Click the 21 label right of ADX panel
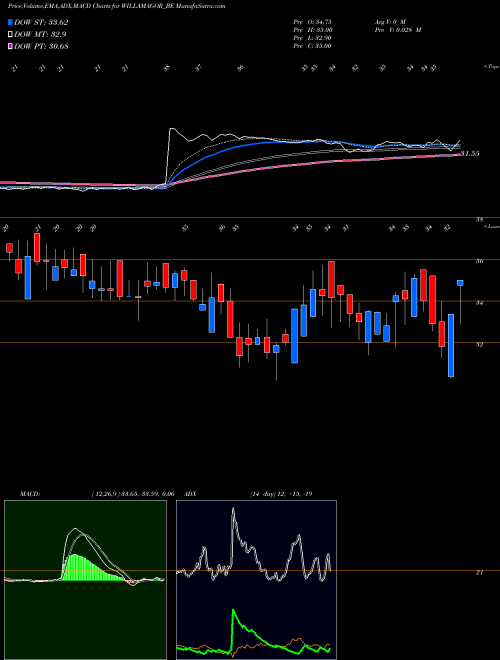The height and width of the screenshot is (660, 500). pyautogui.click(x=479, y=573)
